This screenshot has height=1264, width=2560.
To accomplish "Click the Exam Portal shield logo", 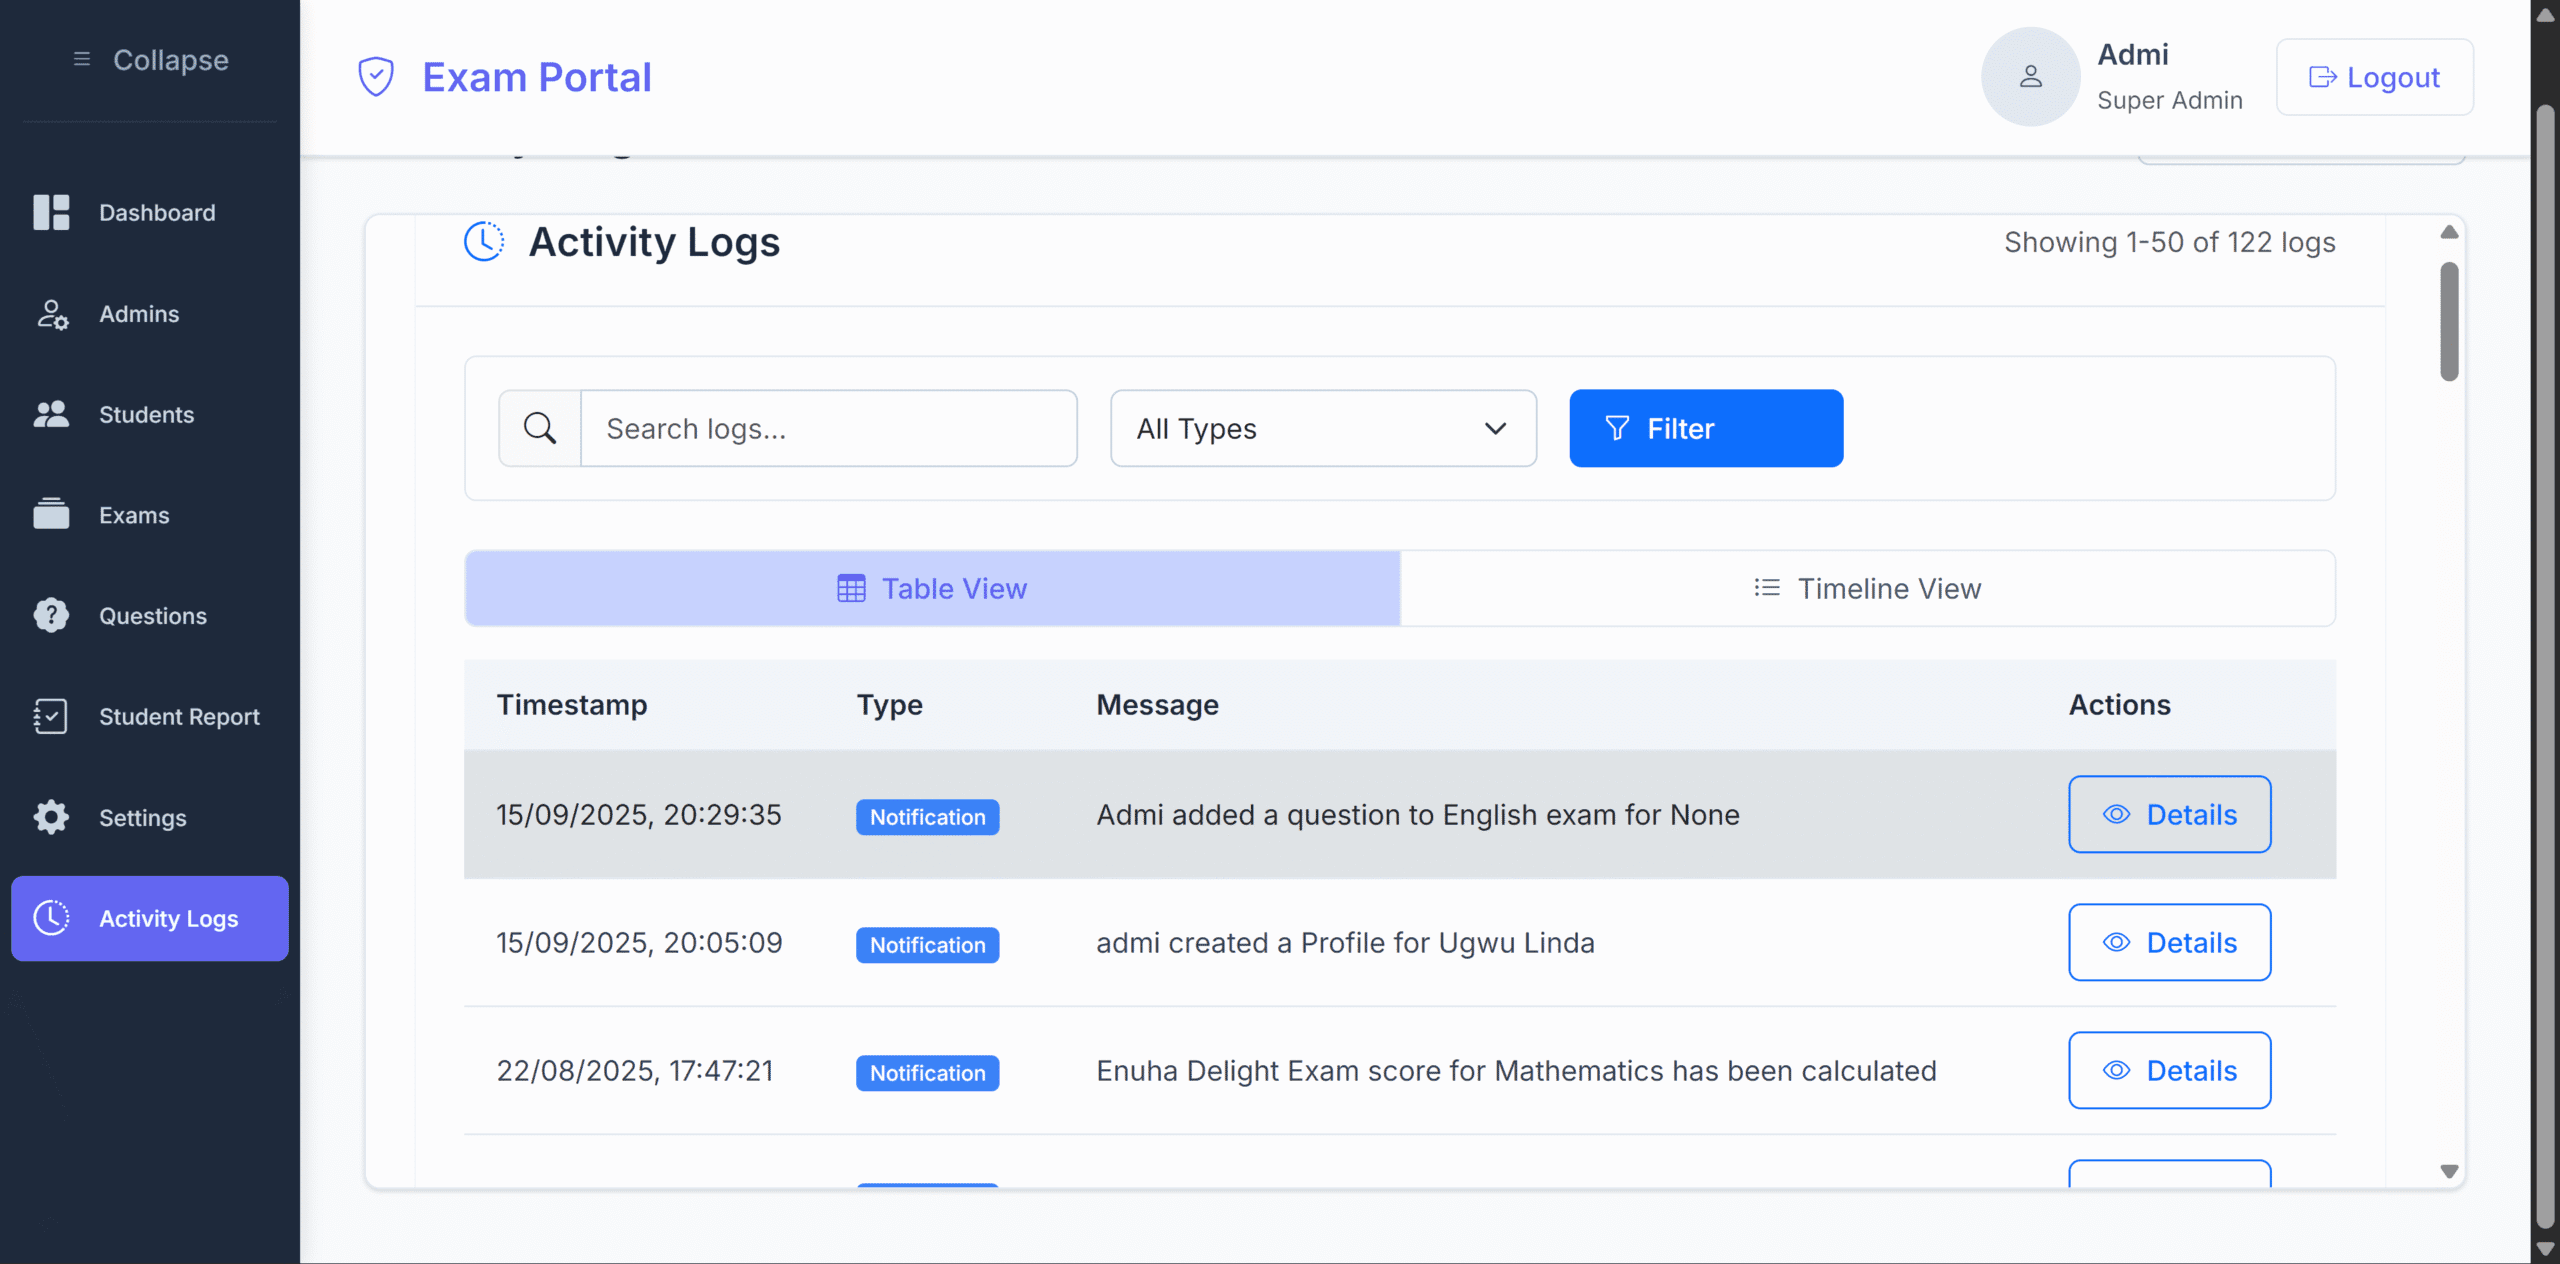I will coord(376,77).
